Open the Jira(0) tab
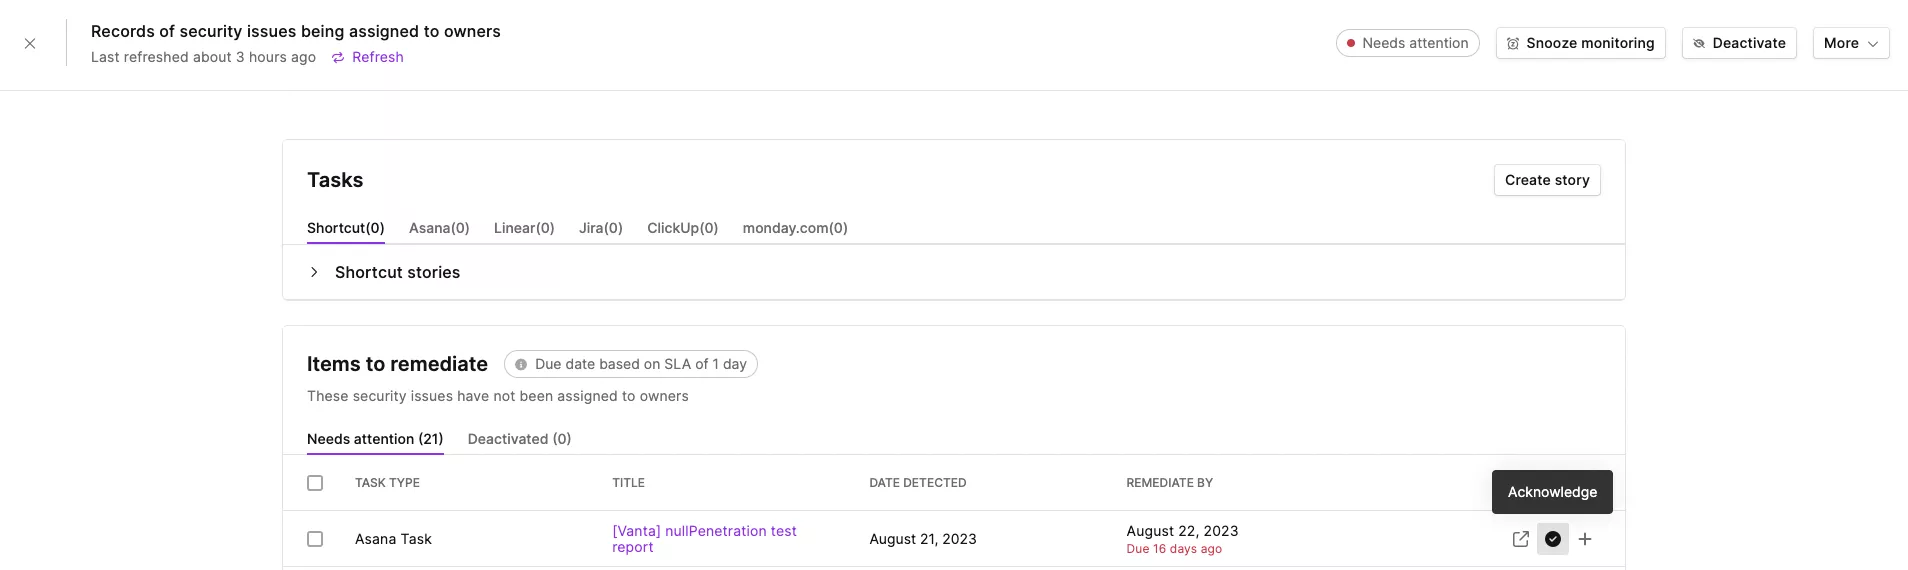This screenshot has width=1908, height=570. click(x=600, y=228)
